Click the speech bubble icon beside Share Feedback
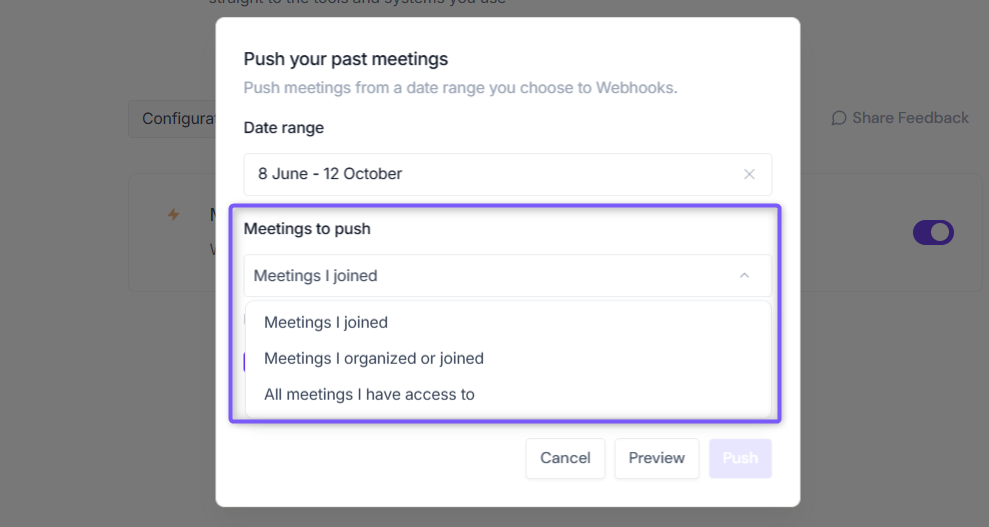This screenshot has width=989, height=527. pyautogui.click(x=838, y=118)
